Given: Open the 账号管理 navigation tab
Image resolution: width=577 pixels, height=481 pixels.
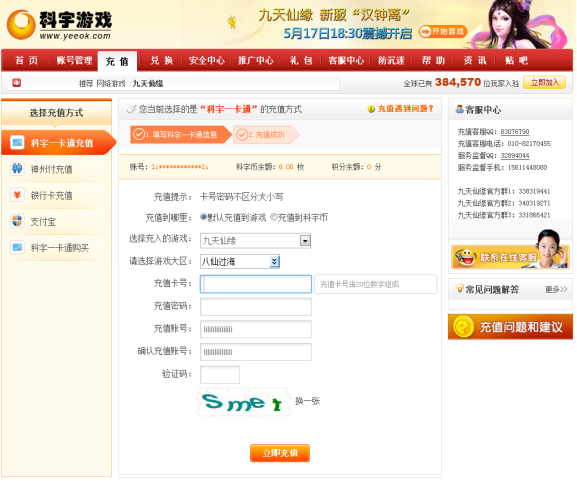Looking at the screenshot, I should tap(74, 60).
